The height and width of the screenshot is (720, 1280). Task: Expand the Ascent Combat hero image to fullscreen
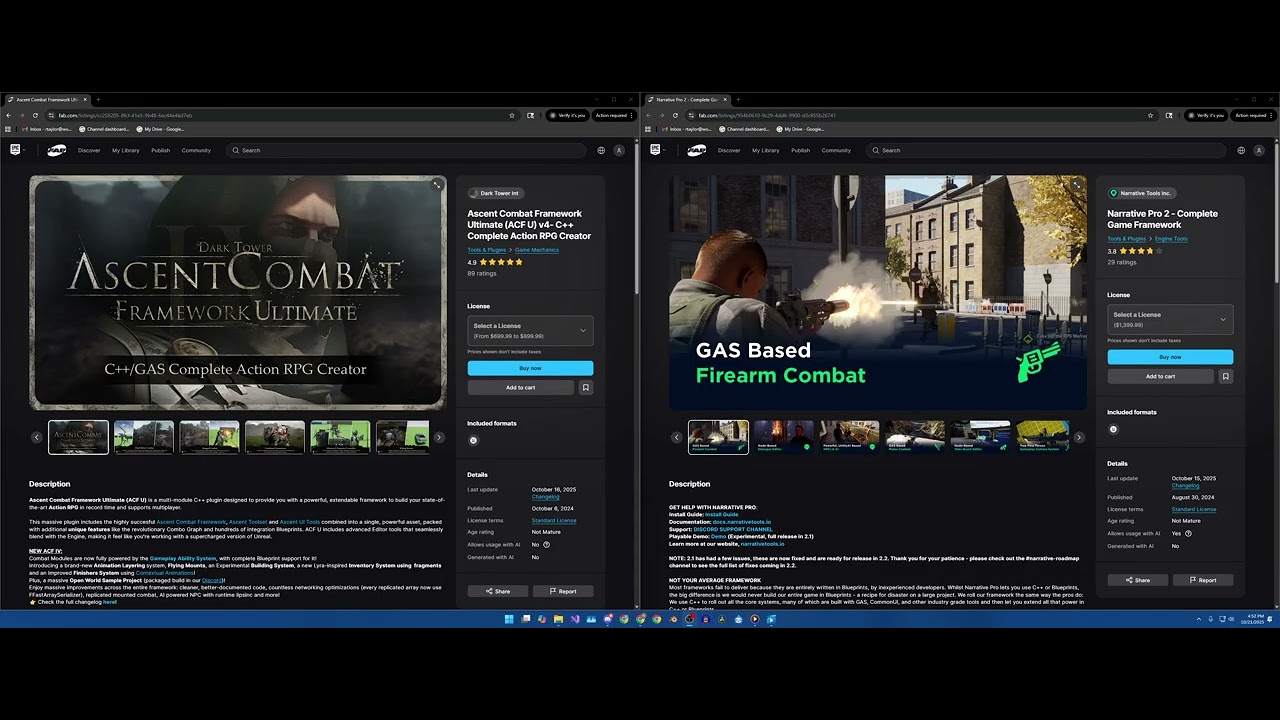437,185
